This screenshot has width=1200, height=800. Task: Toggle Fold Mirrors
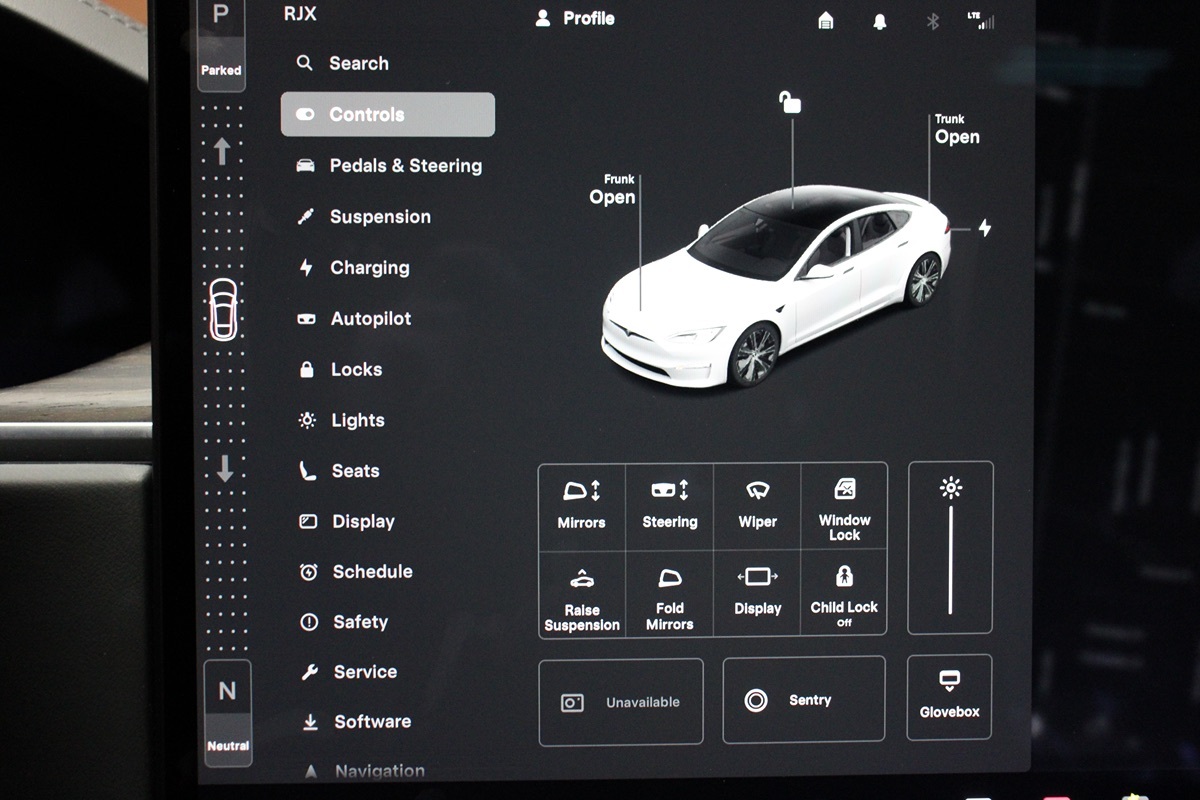pyautogui.click(x=670, y=592)
